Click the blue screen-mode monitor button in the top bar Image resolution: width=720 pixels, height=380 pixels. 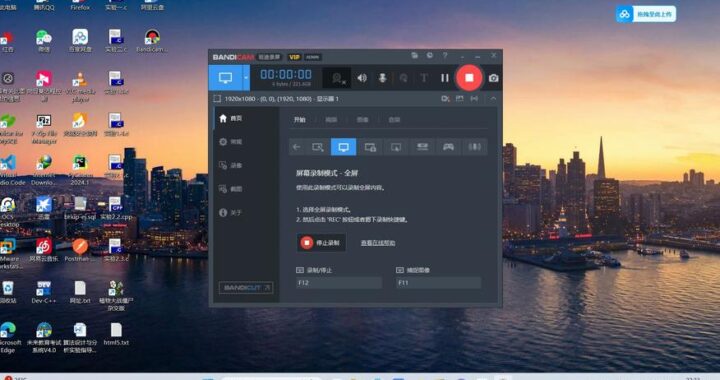(x=225, y=78)
